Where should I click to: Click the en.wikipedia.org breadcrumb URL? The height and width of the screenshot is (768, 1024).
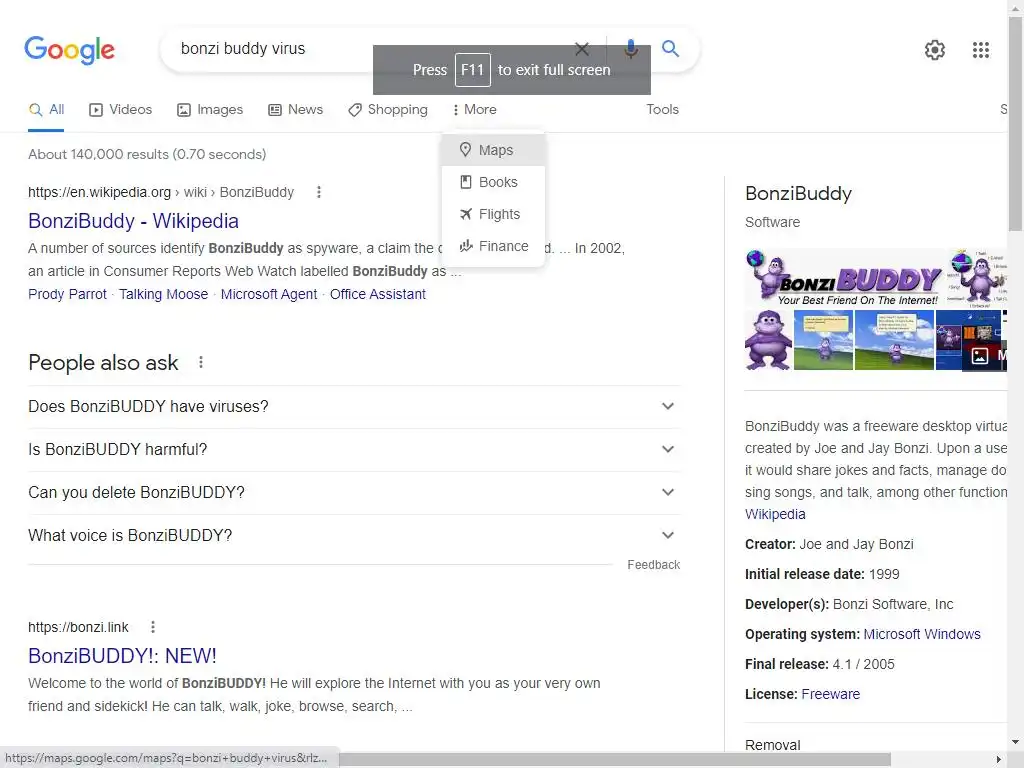click(x=161, y=192)
